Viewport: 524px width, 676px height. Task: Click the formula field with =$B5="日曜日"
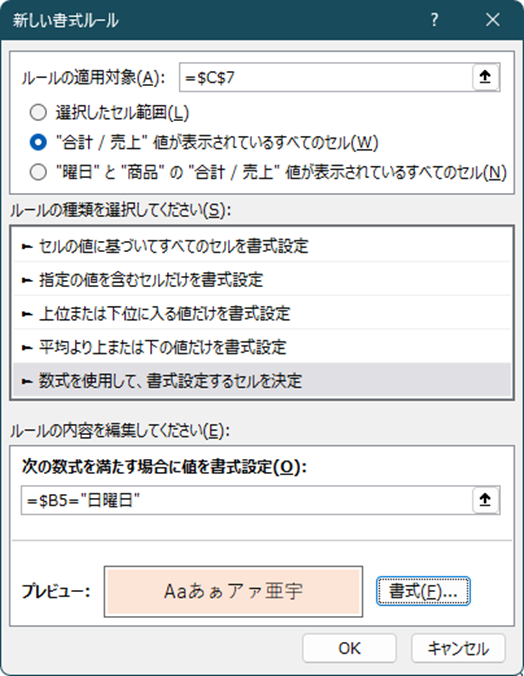click(247, 500)
